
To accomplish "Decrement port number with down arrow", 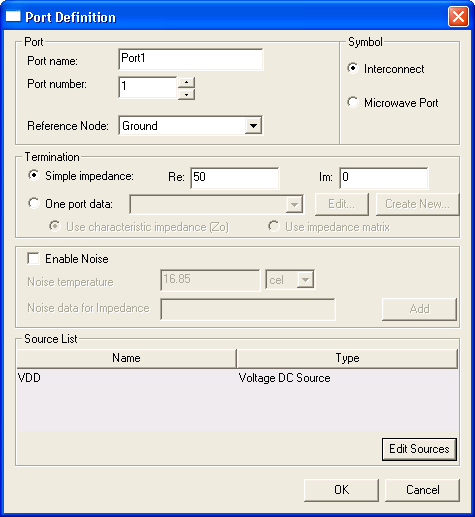I will pyautogui.click(x=187, y=94).
